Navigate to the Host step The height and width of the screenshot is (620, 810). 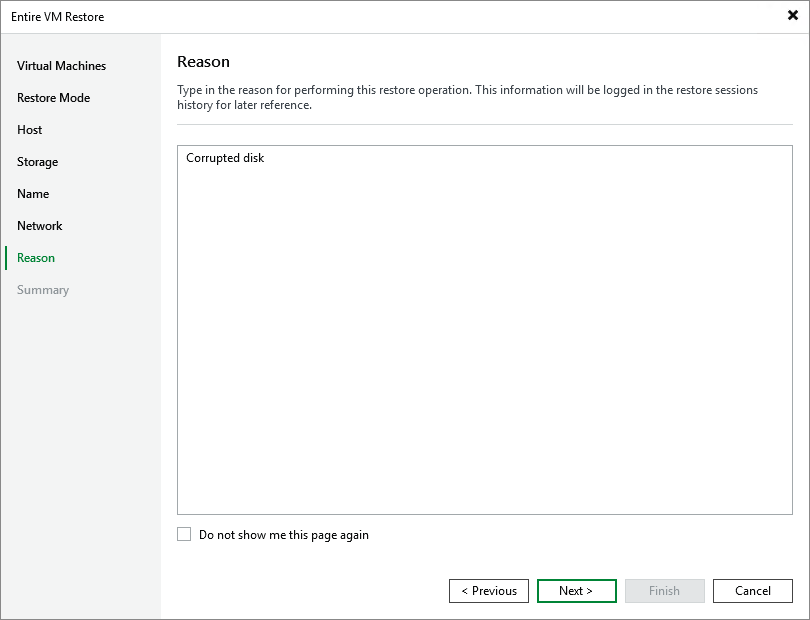[x=29, y=129]
